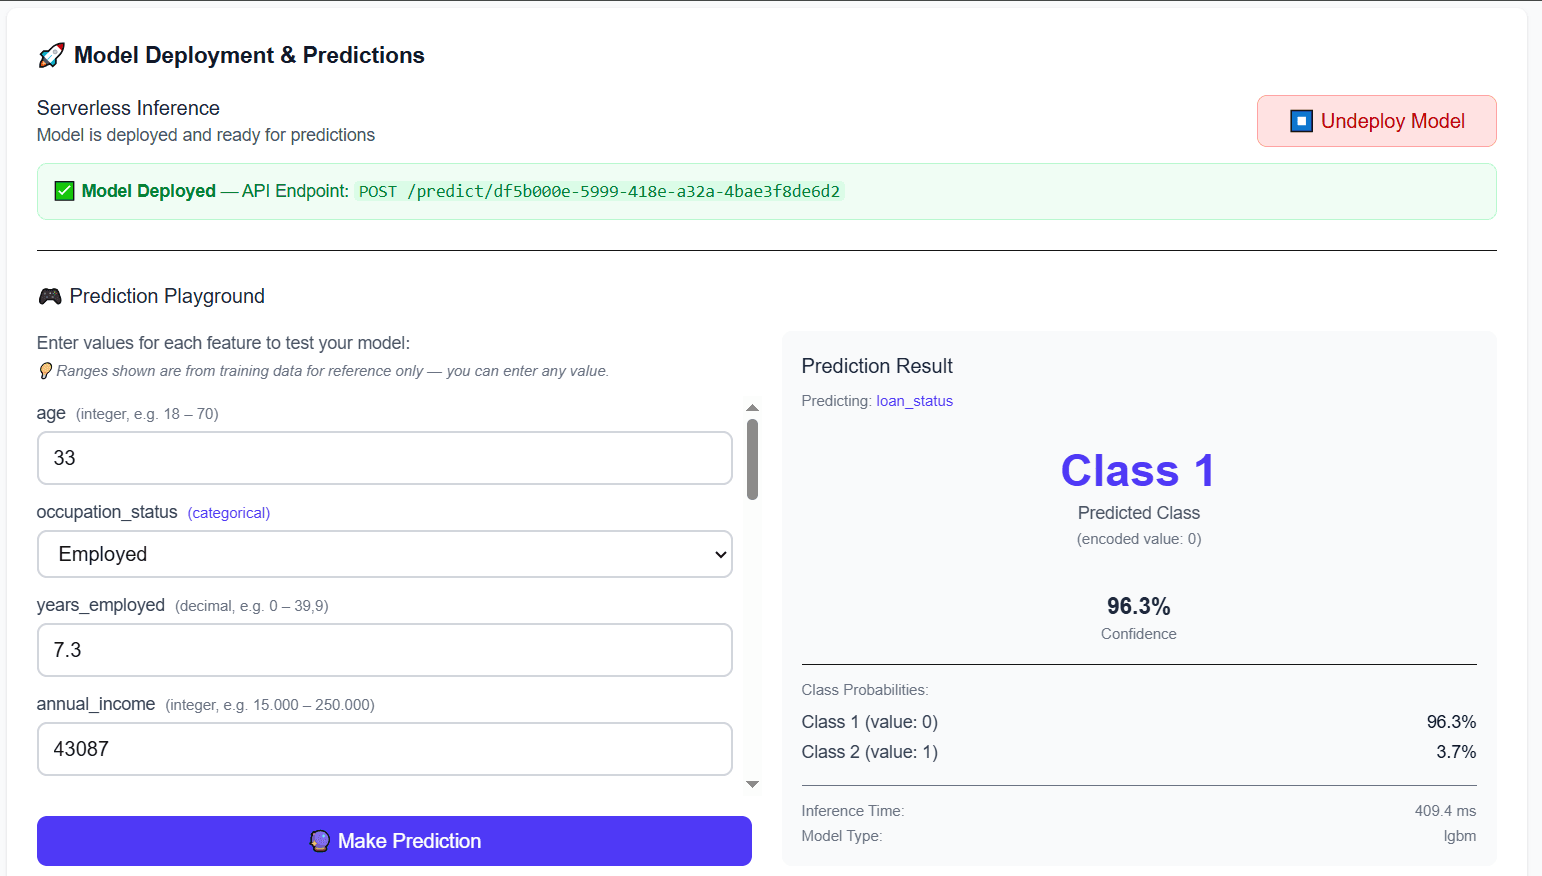Click the crystal ball icon on Make Prediction
Screen dimensions: 1542x876
[x=320, y=841]
